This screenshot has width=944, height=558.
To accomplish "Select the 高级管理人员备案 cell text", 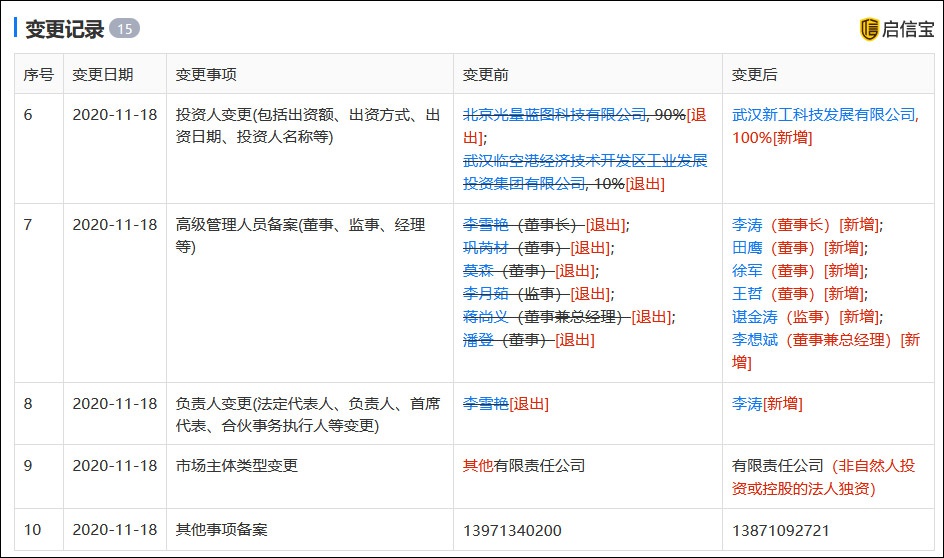I will click(x=300, y=236).
